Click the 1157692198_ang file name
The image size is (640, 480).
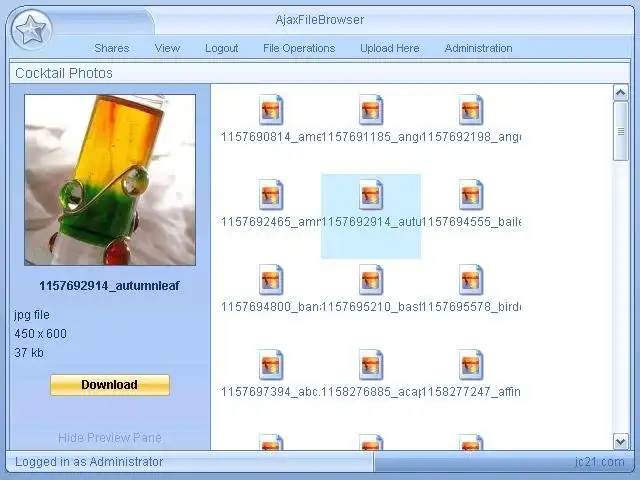[471, 137]
